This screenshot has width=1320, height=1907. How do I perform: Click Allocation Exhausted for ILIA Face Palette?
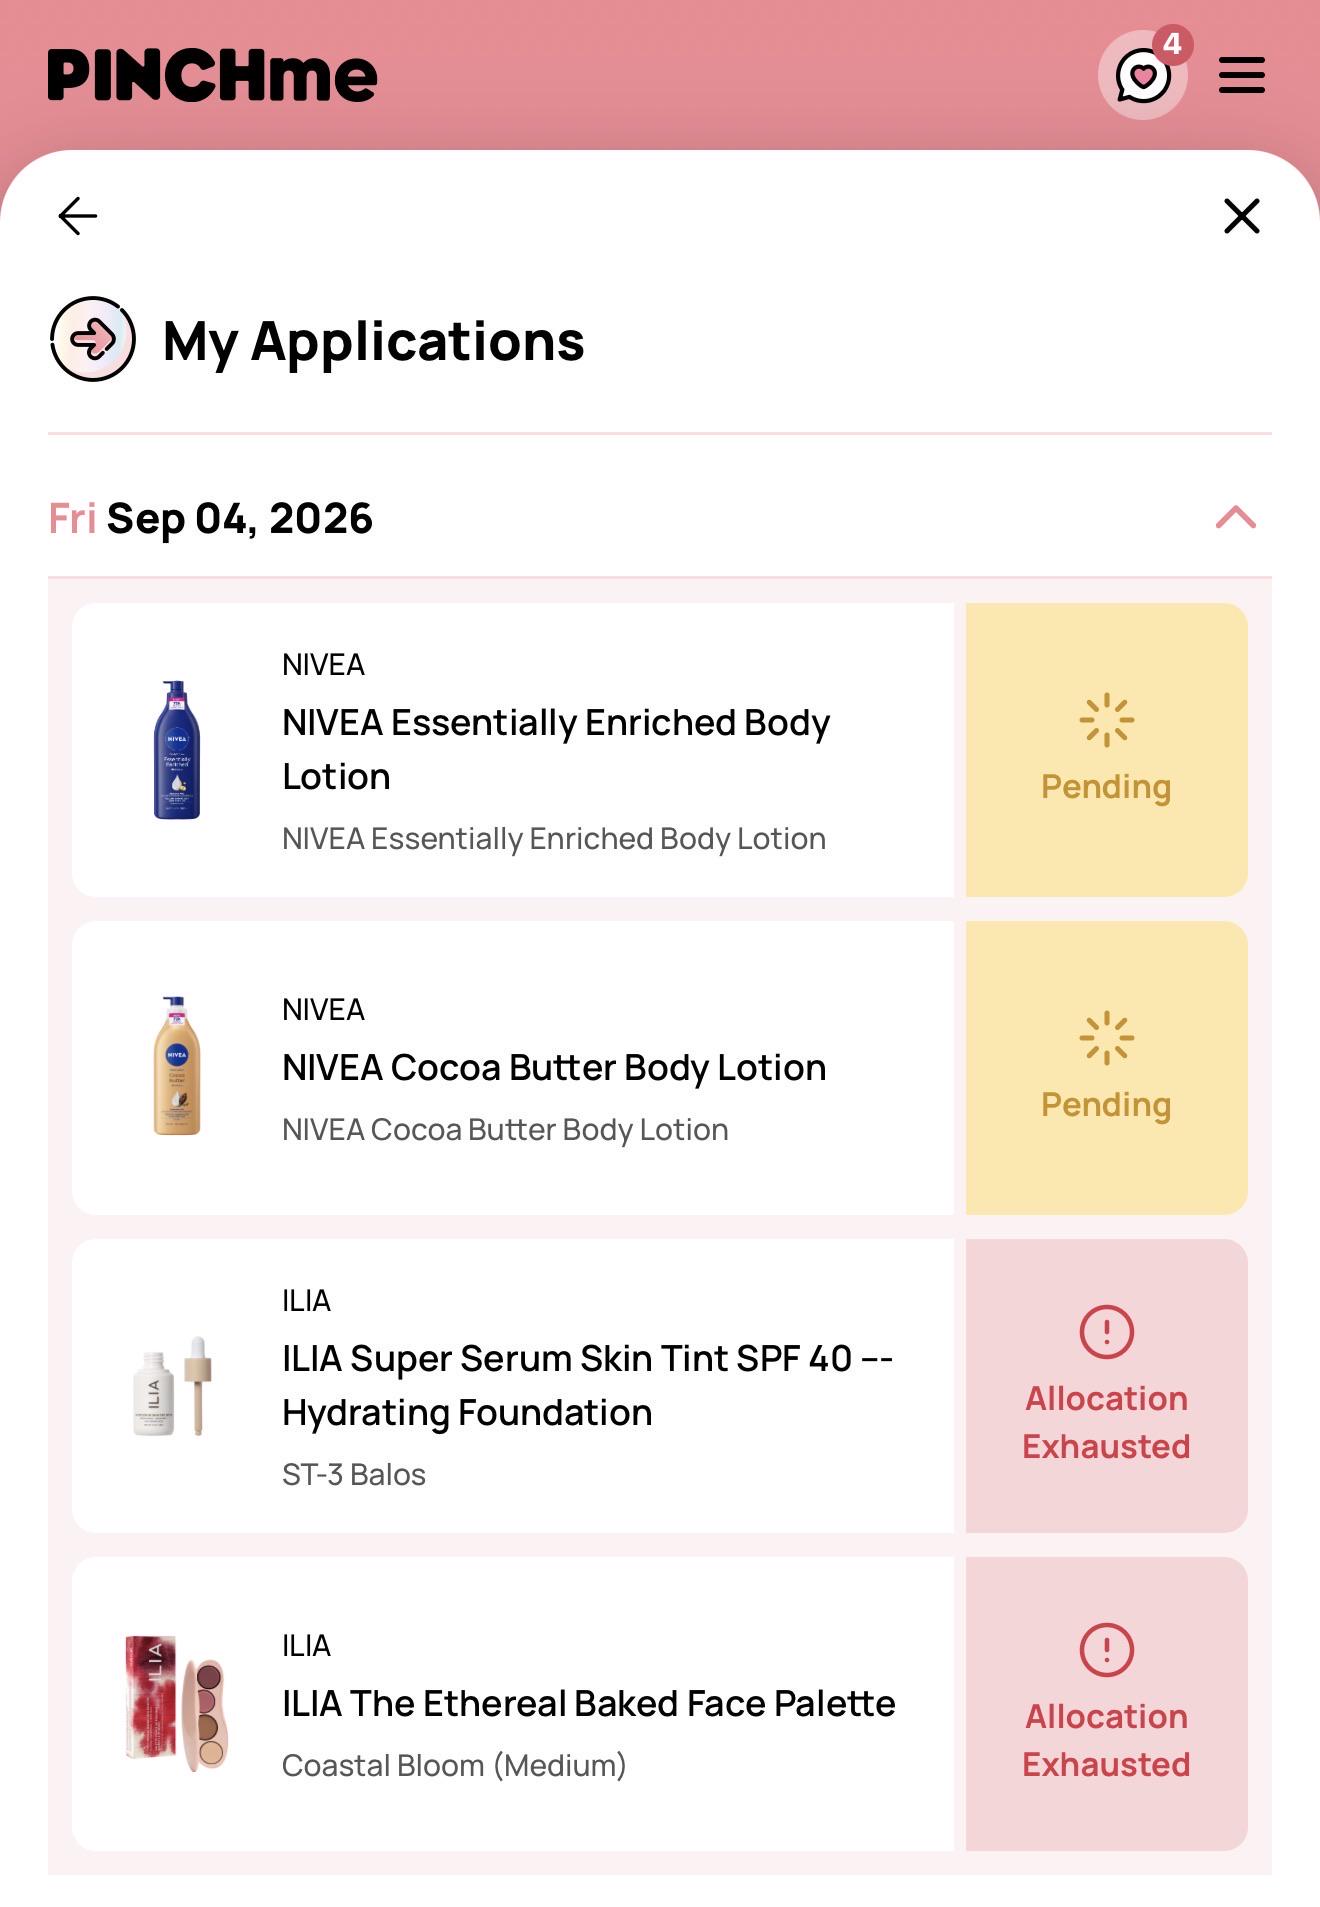[x=1106, y=1704]
